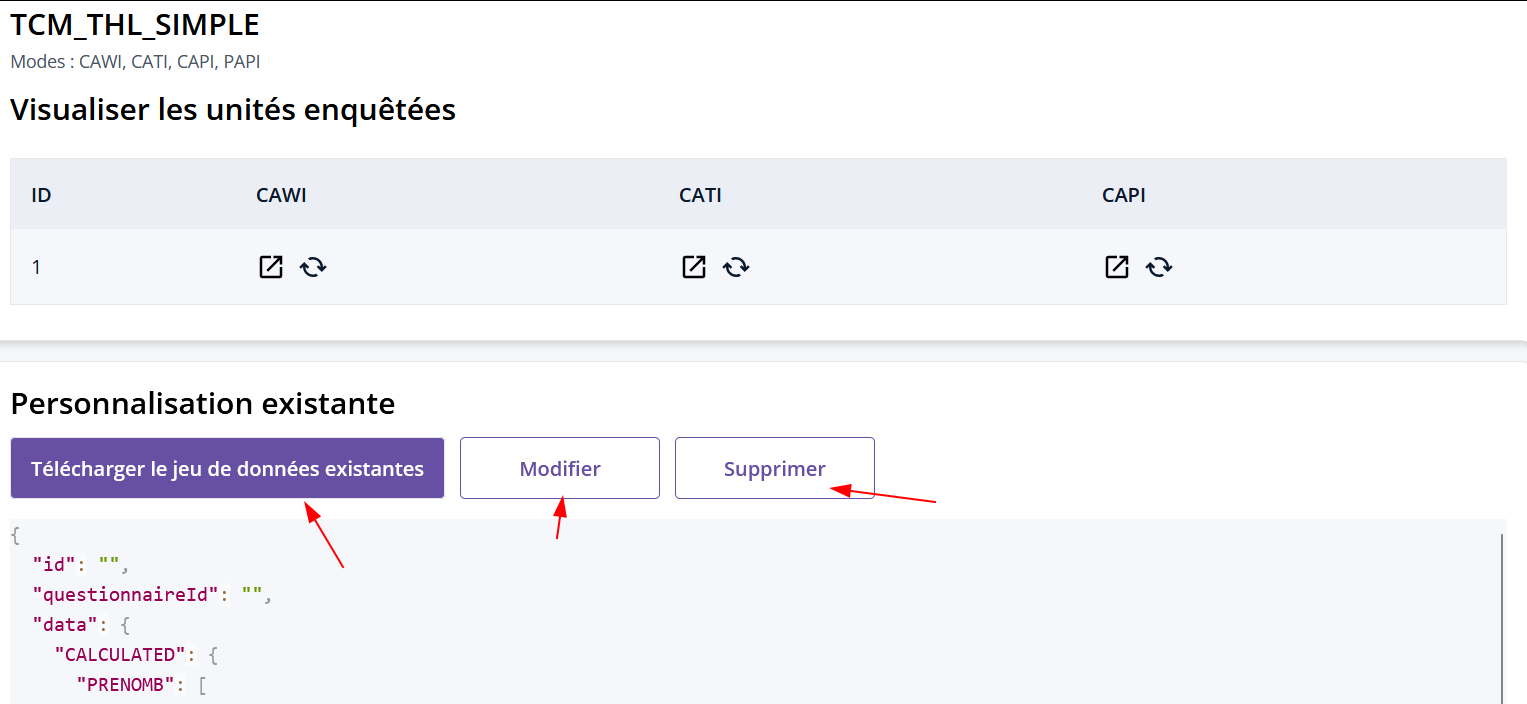Click the TCM_THL_SIMPLE title
Screen dimensions: 1527x704
coord(135,25)
